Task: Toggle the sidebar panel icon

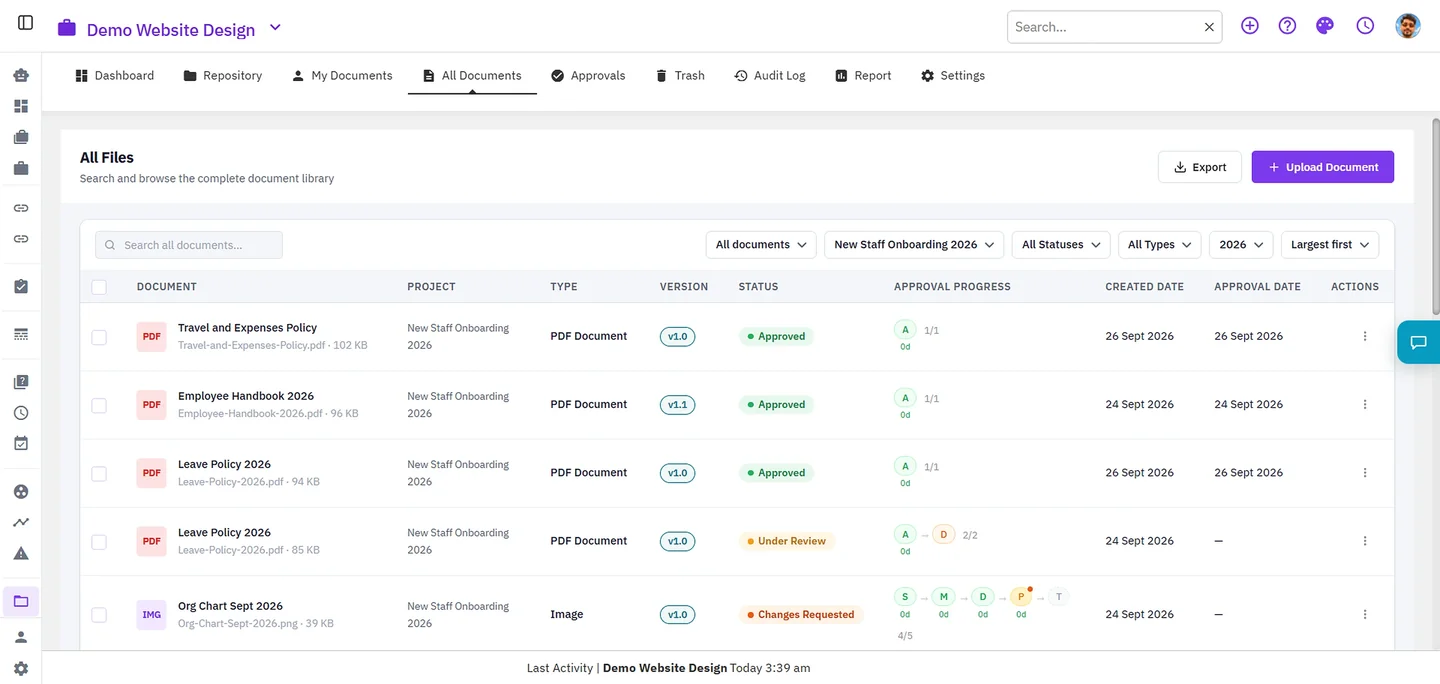Action: (25, 23)
